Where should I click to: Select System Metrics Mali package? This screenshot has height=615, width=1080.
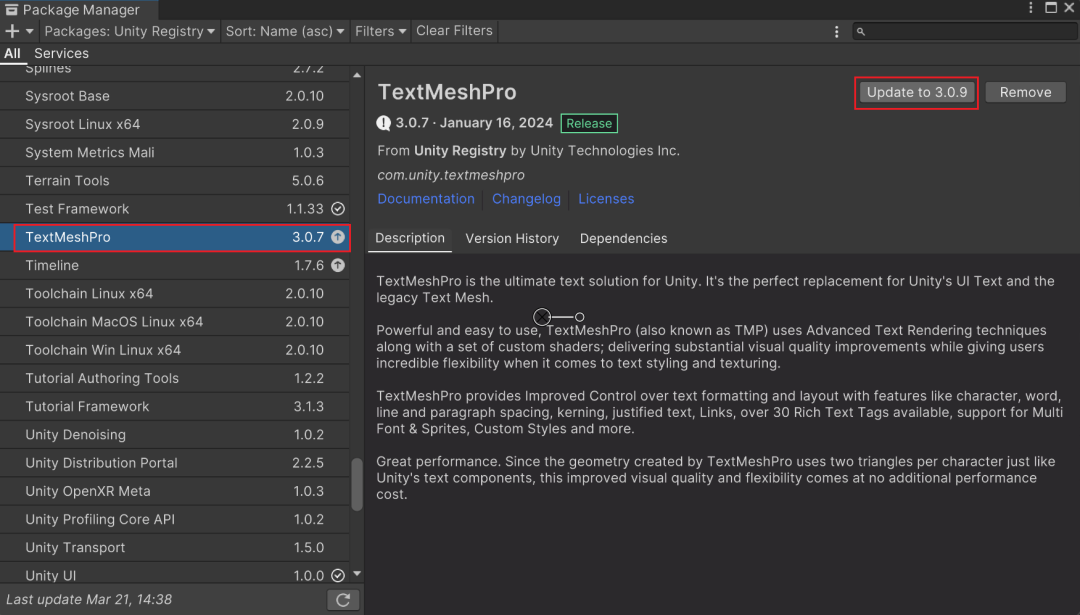click(x=175, y=153)
